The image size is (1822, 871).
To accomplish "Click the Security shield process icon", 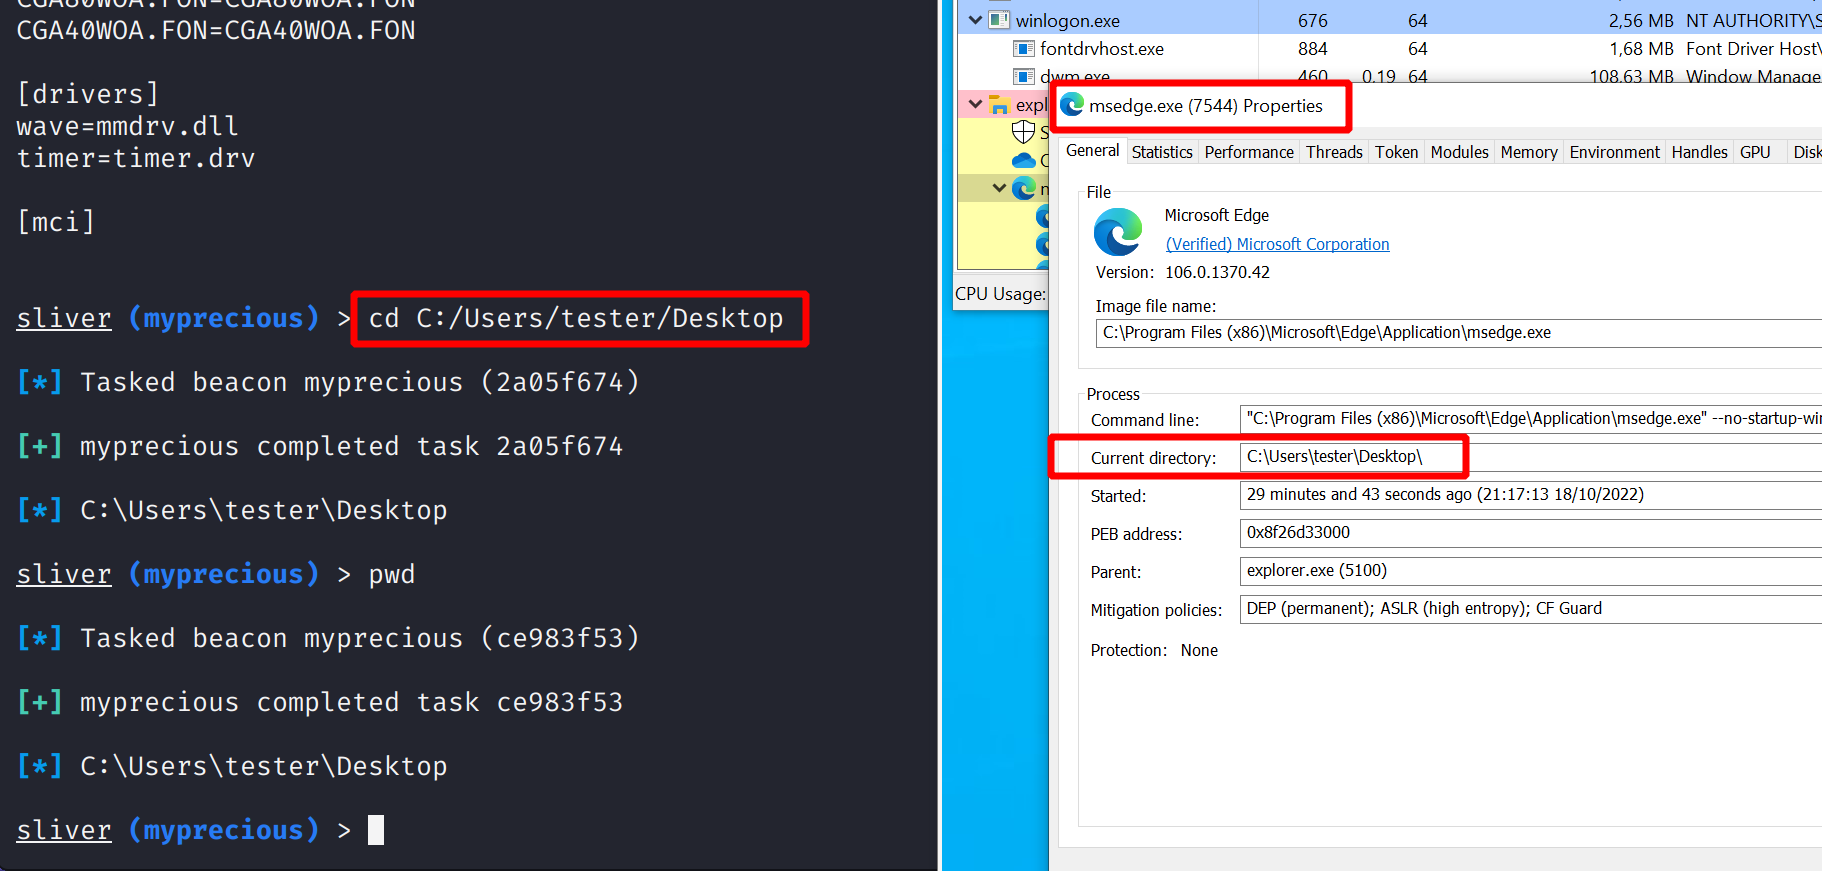I will pyautogui.click(x=1023, y=132).
